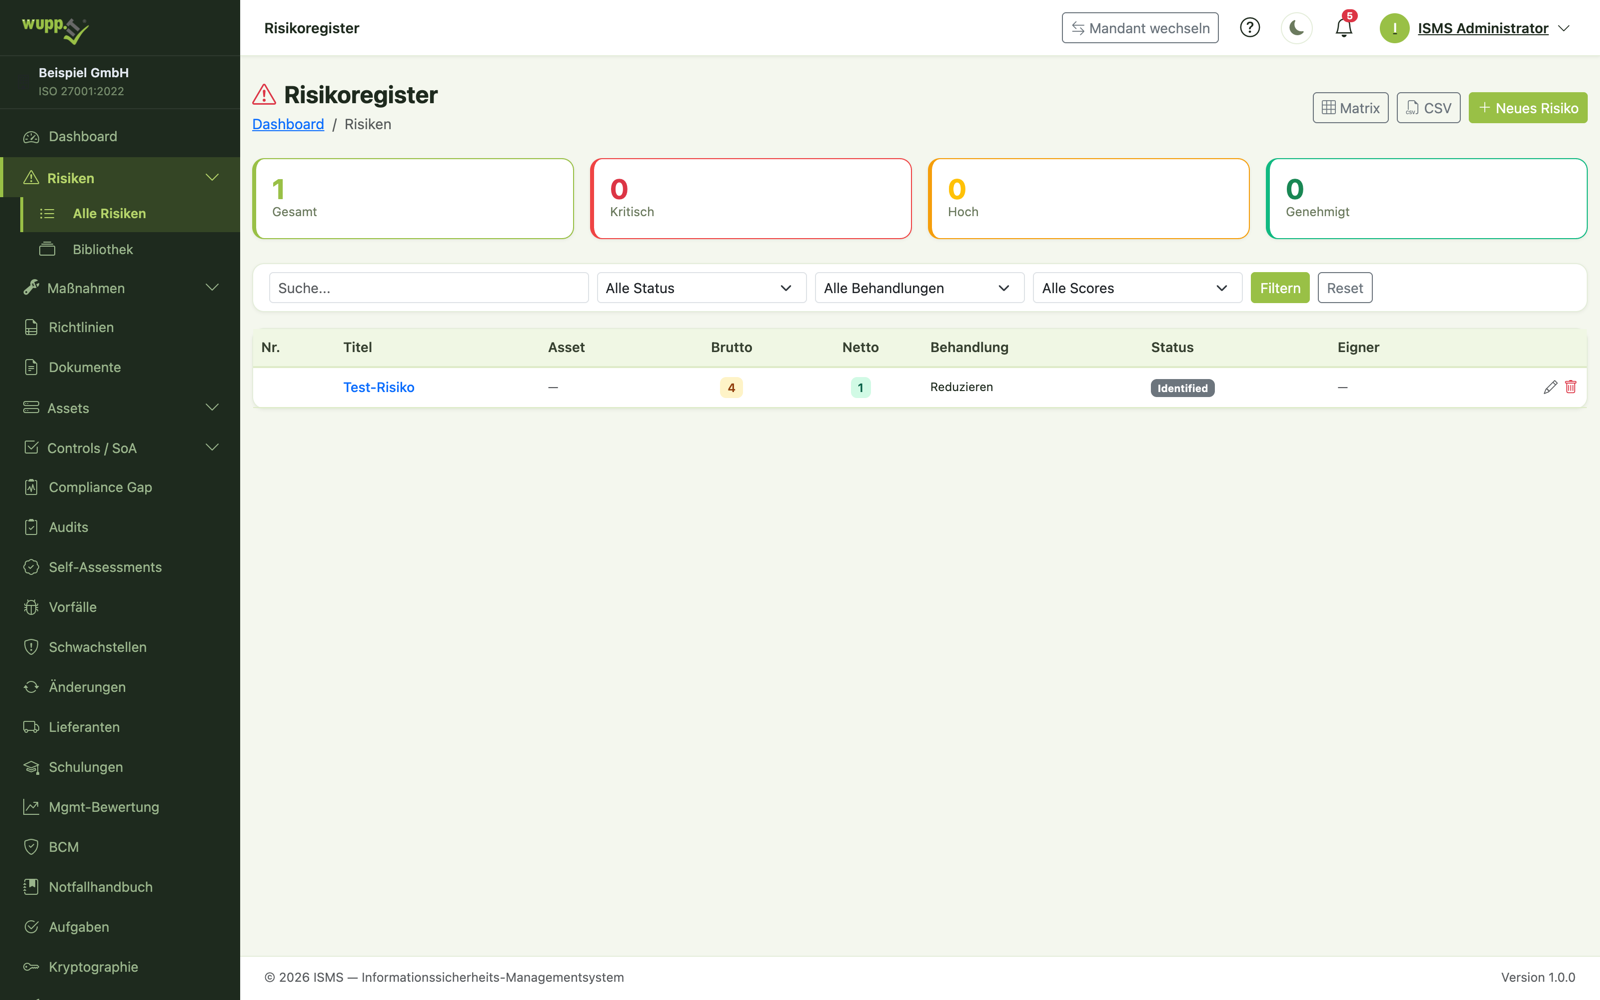1600x1000 pixels.
Task: Edit Test-Risiko with the pencil icon
Action: click(x=1550, y=387)
